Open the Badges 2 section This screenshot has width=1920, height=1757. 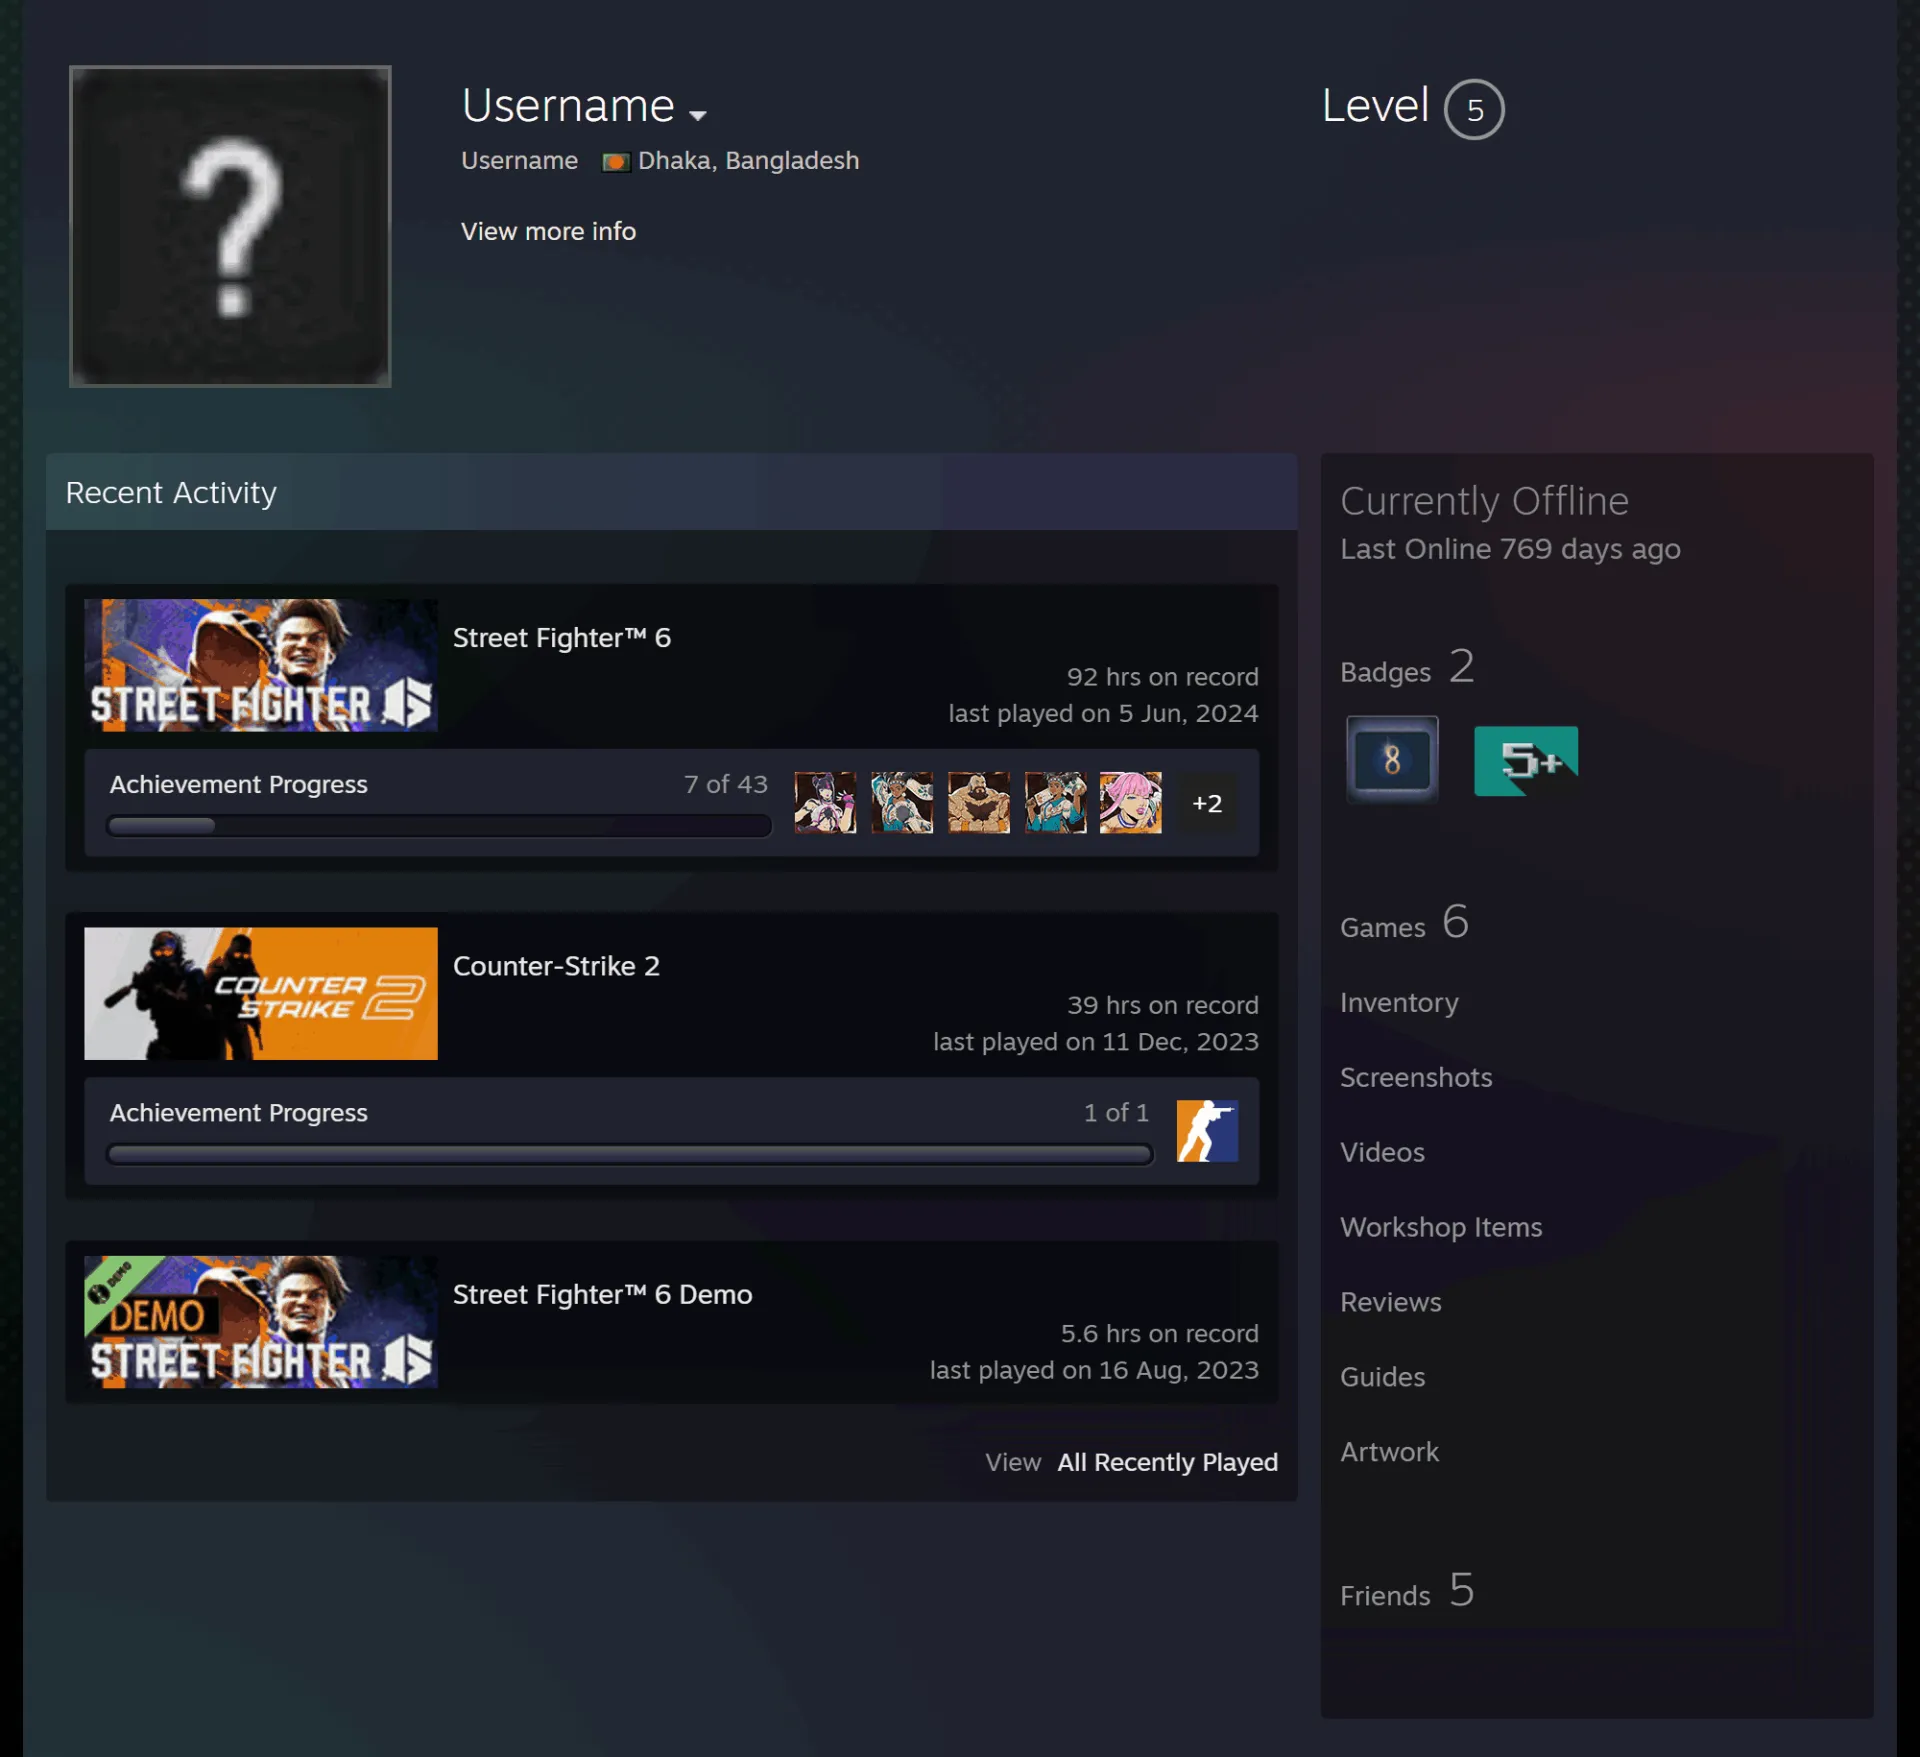pos(1407,668)
